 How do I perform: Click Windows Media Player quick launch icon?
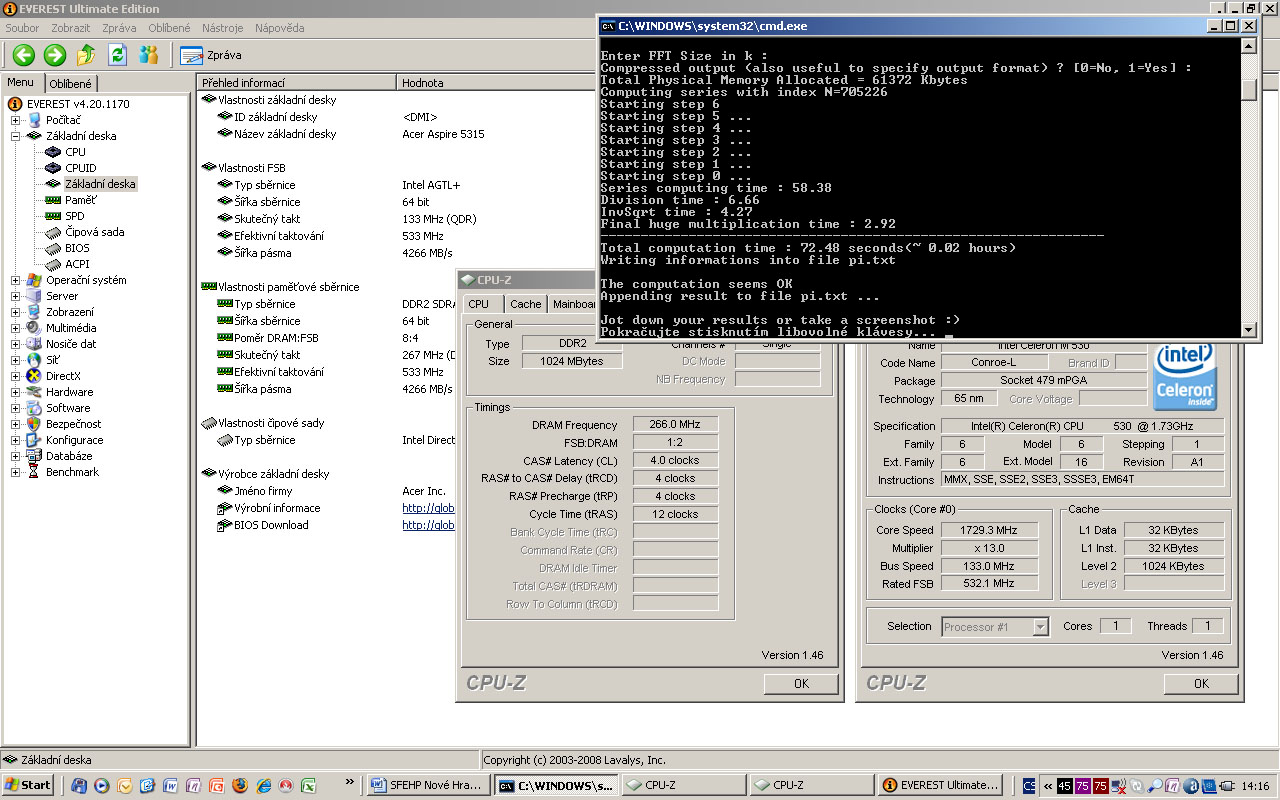click(x=101, y=785)
